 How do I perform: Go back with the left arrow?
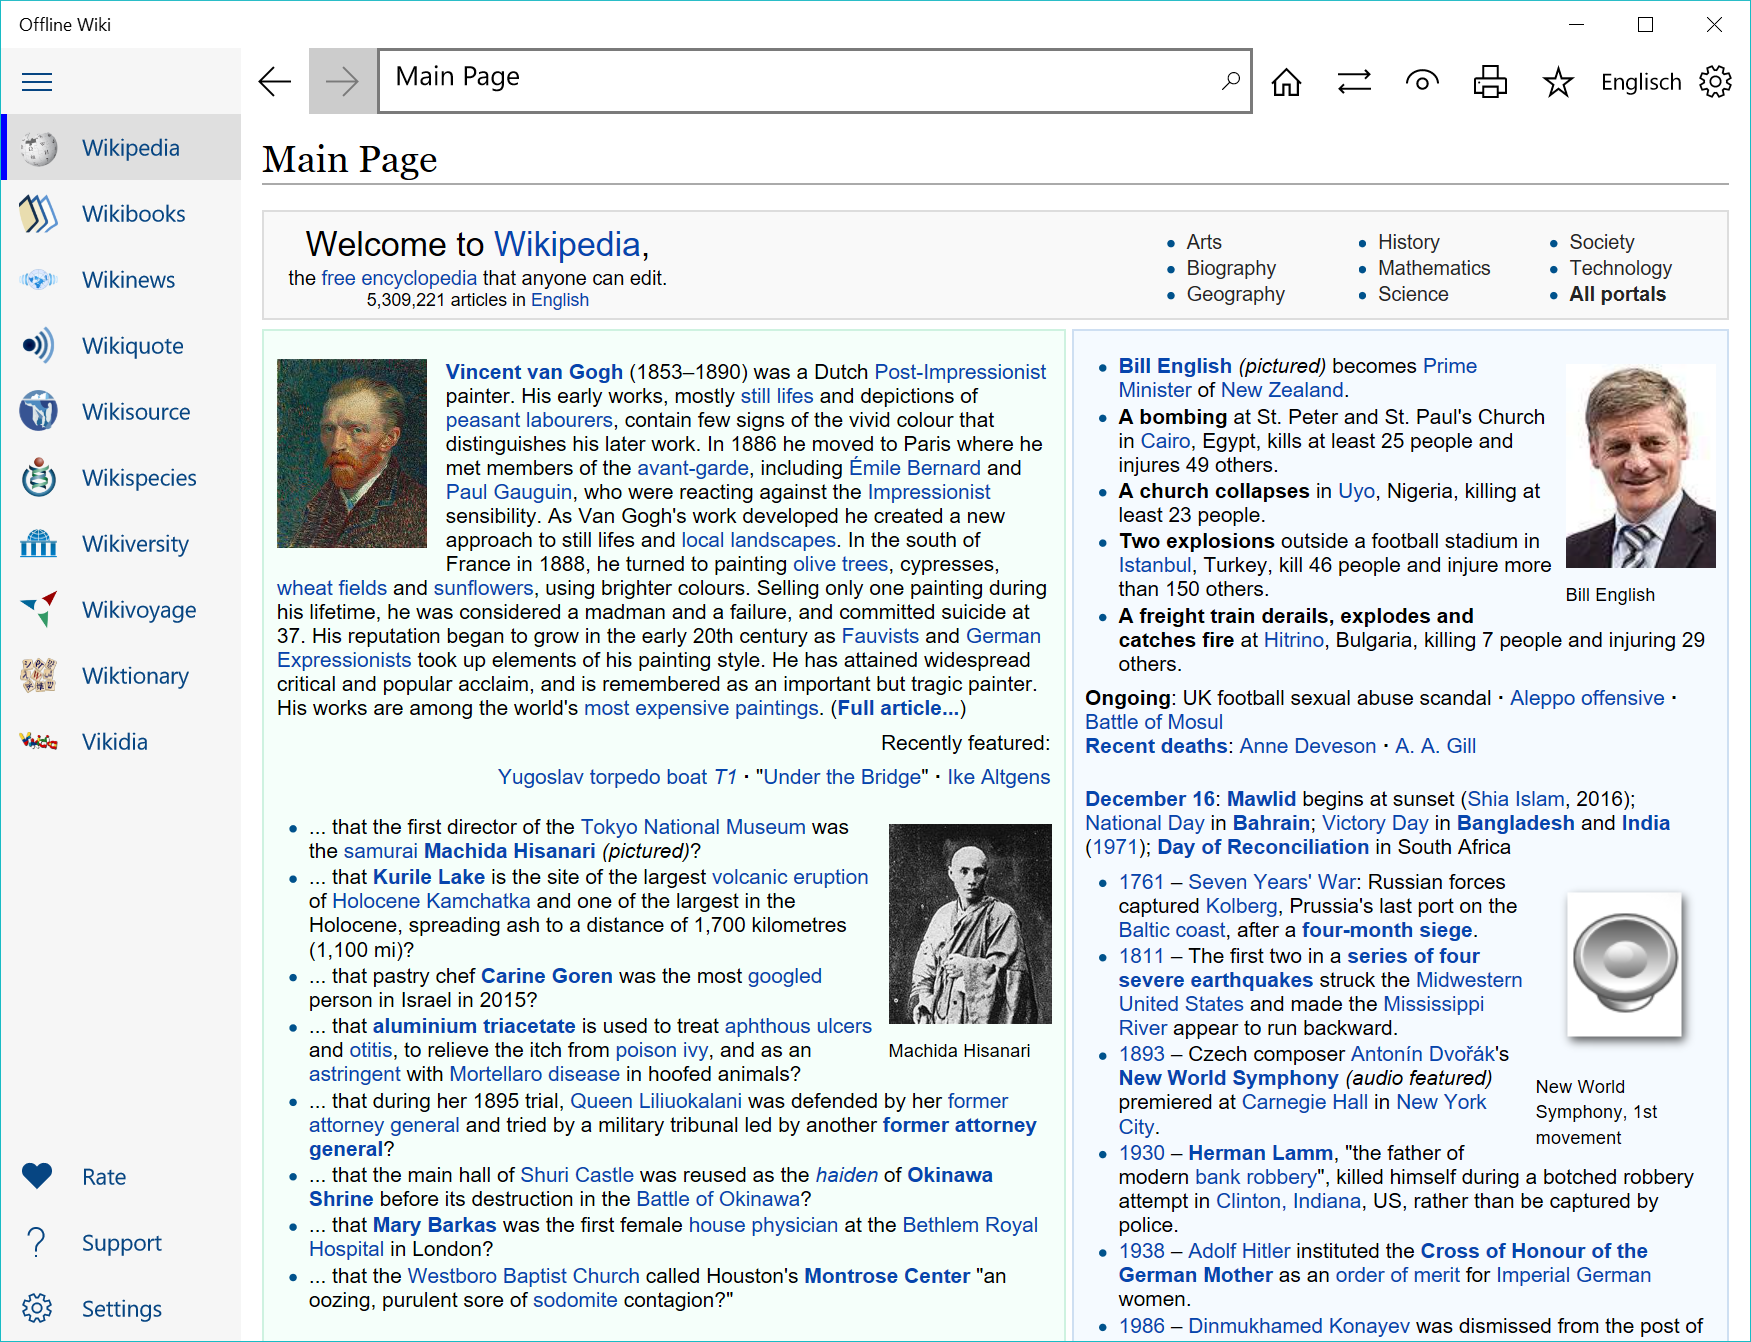pyautogui.click(x=274, y=81)
